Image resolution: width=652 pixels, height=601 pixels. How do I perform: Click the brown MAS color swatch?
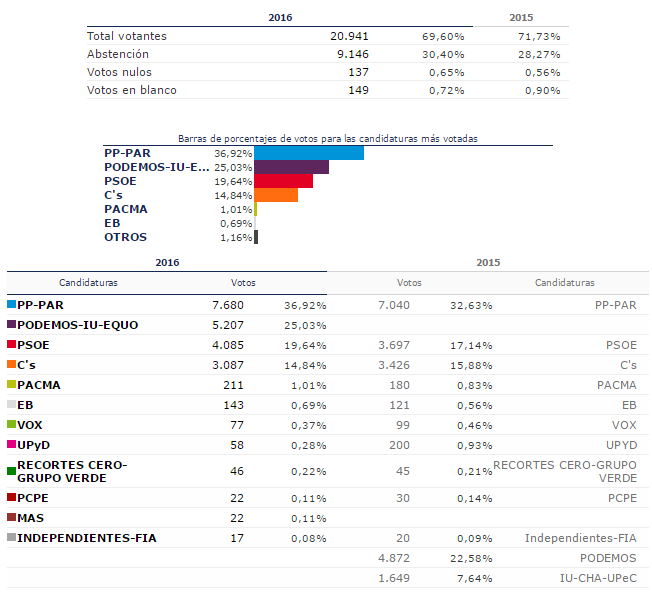[x=11, y=517]
